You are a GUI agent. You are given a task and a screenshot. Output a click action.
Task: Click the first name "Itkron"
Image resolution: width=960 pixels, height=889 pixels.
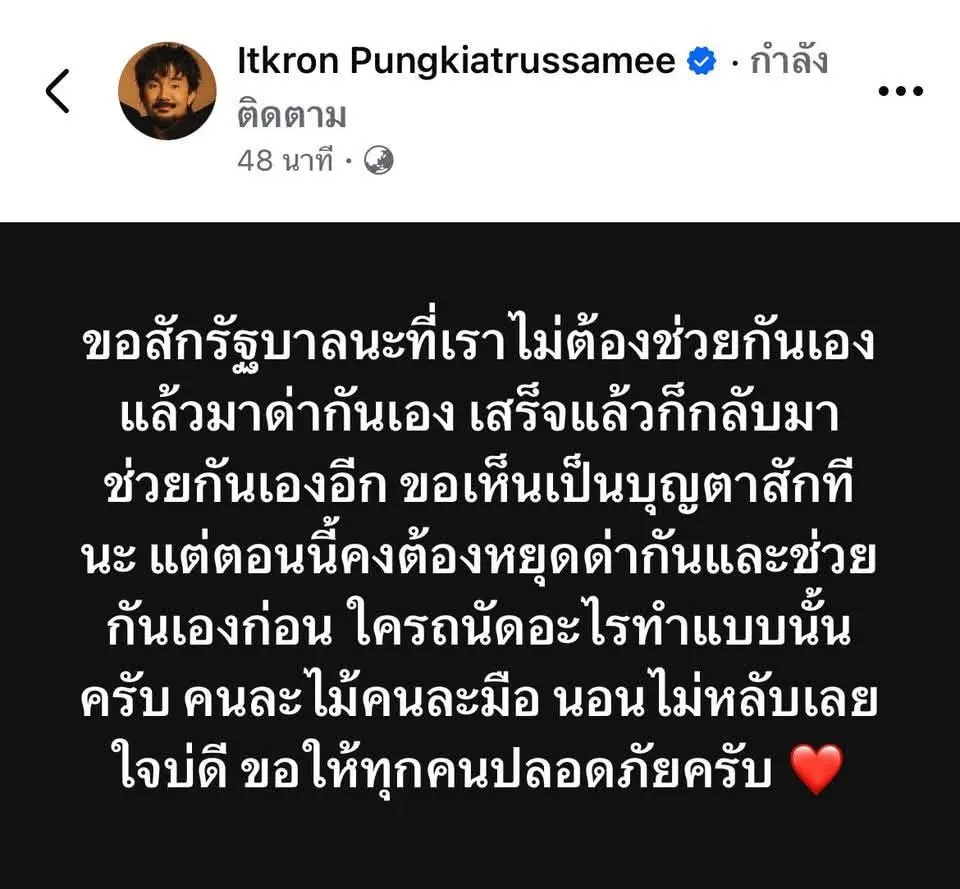point(288,61)
